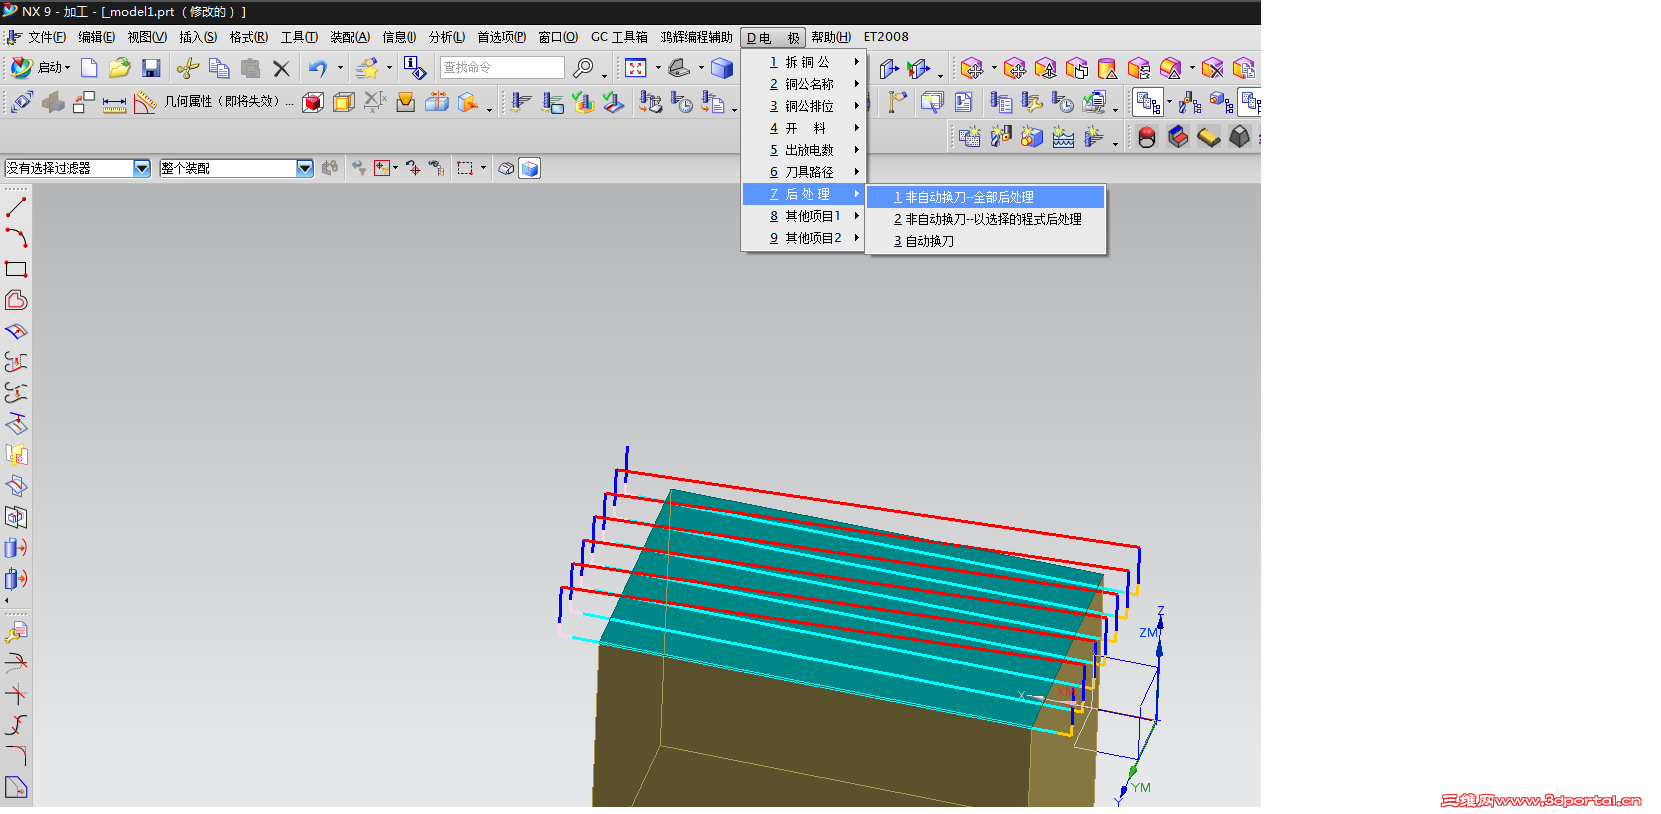
Task: Click the dark gray wedge shape icon
Action: [x=1240, y=136]
